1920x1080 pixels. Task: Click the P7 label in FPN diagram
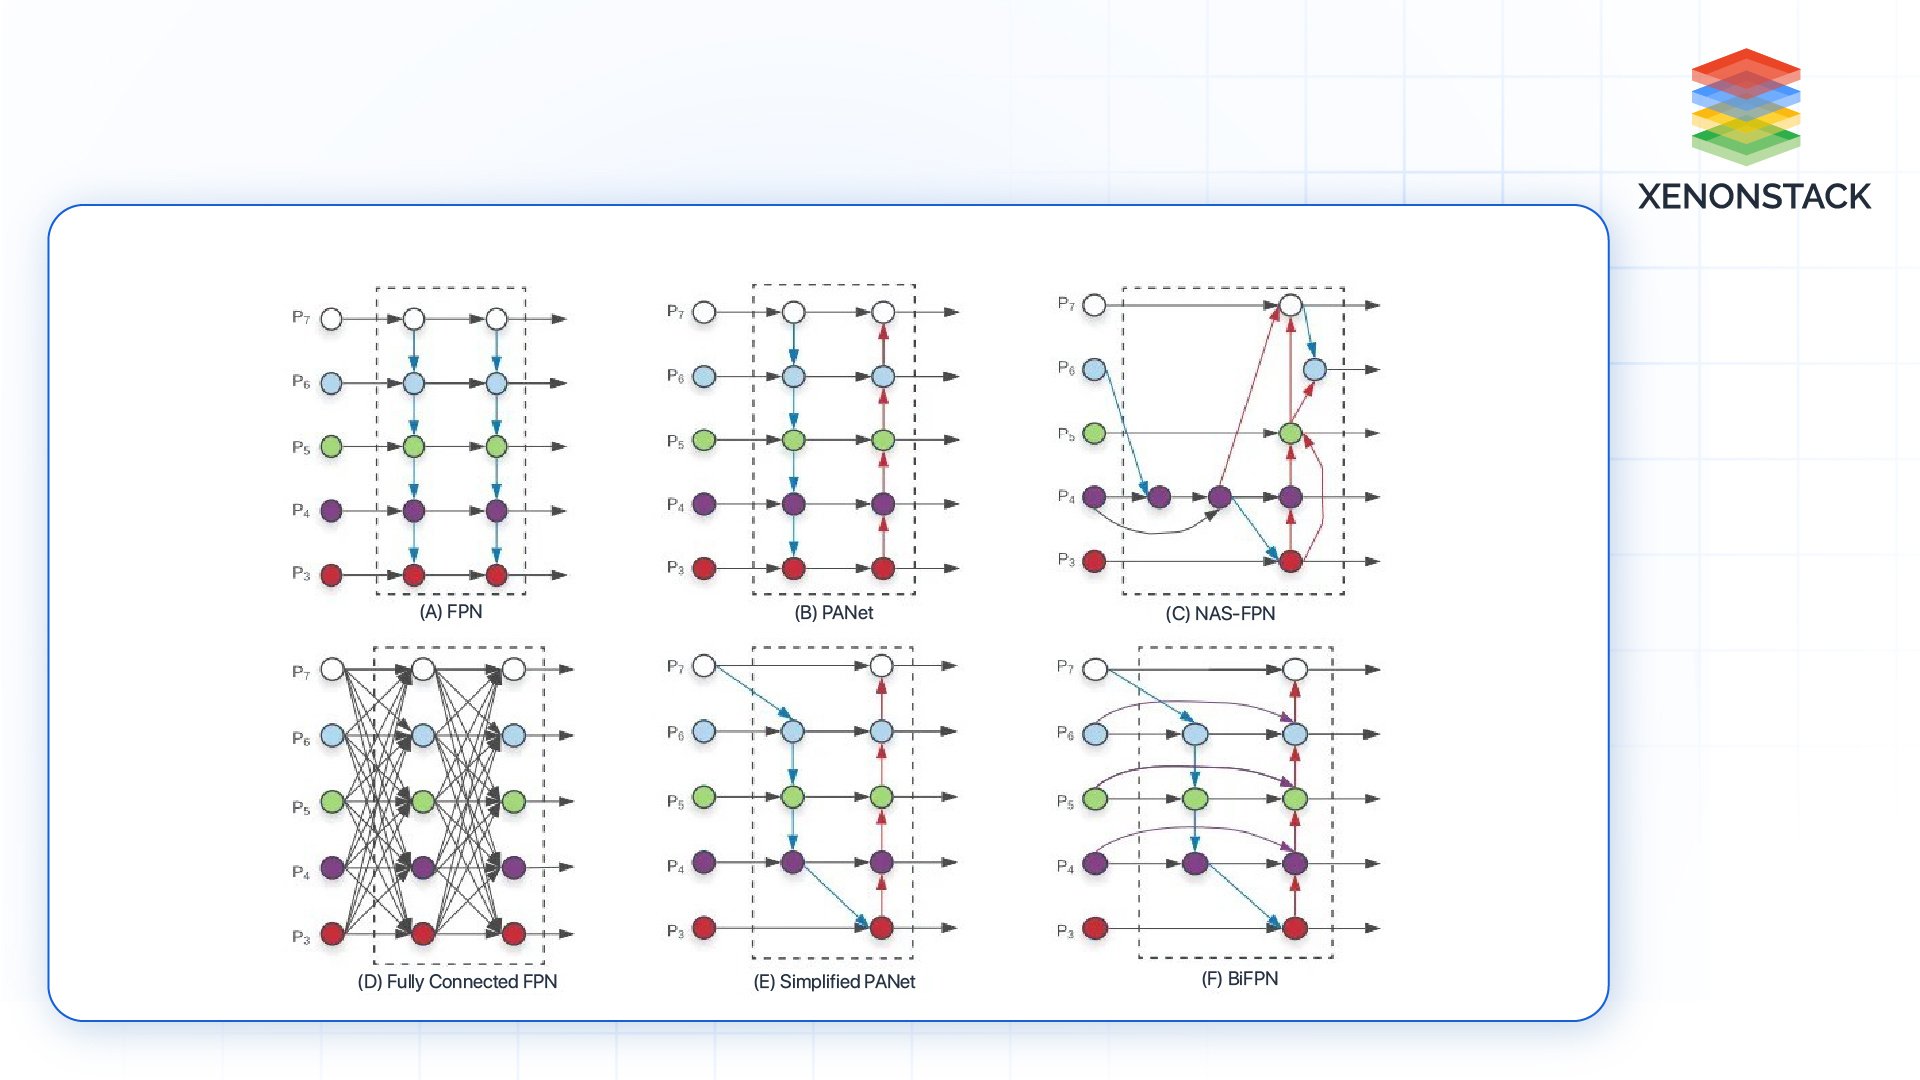tap(301, 318)
